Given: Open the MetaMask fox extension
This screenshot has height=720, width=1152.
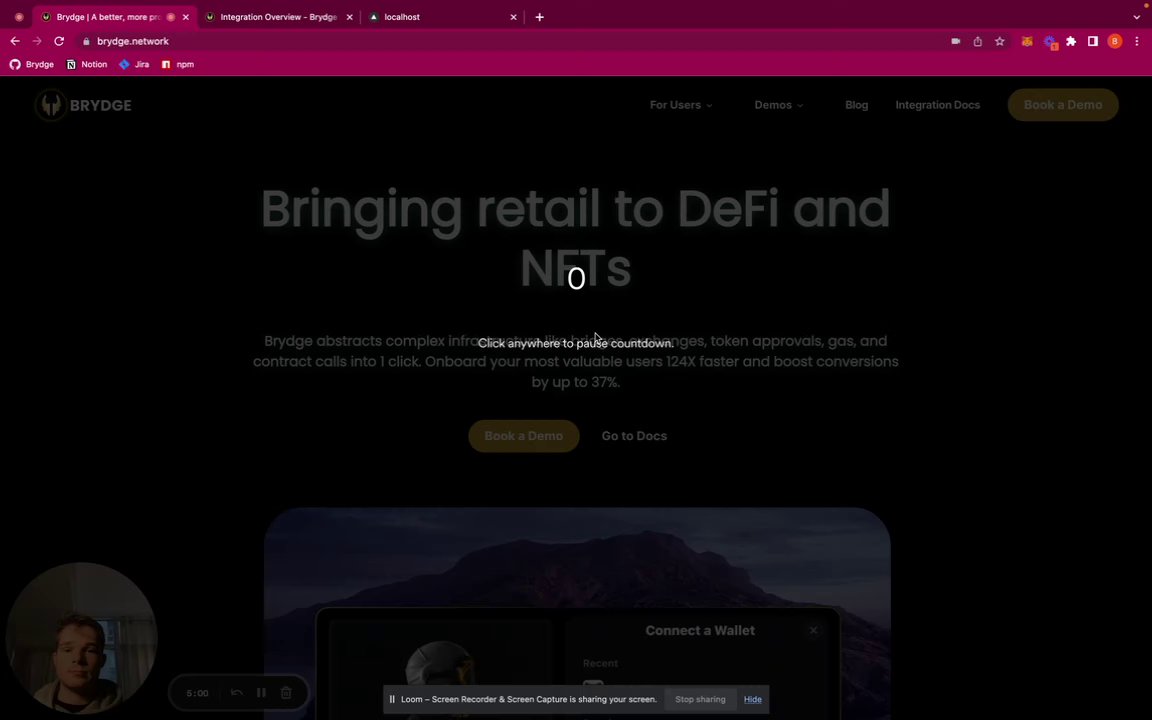Looking at the screenshot, I should coord(1027,41).
